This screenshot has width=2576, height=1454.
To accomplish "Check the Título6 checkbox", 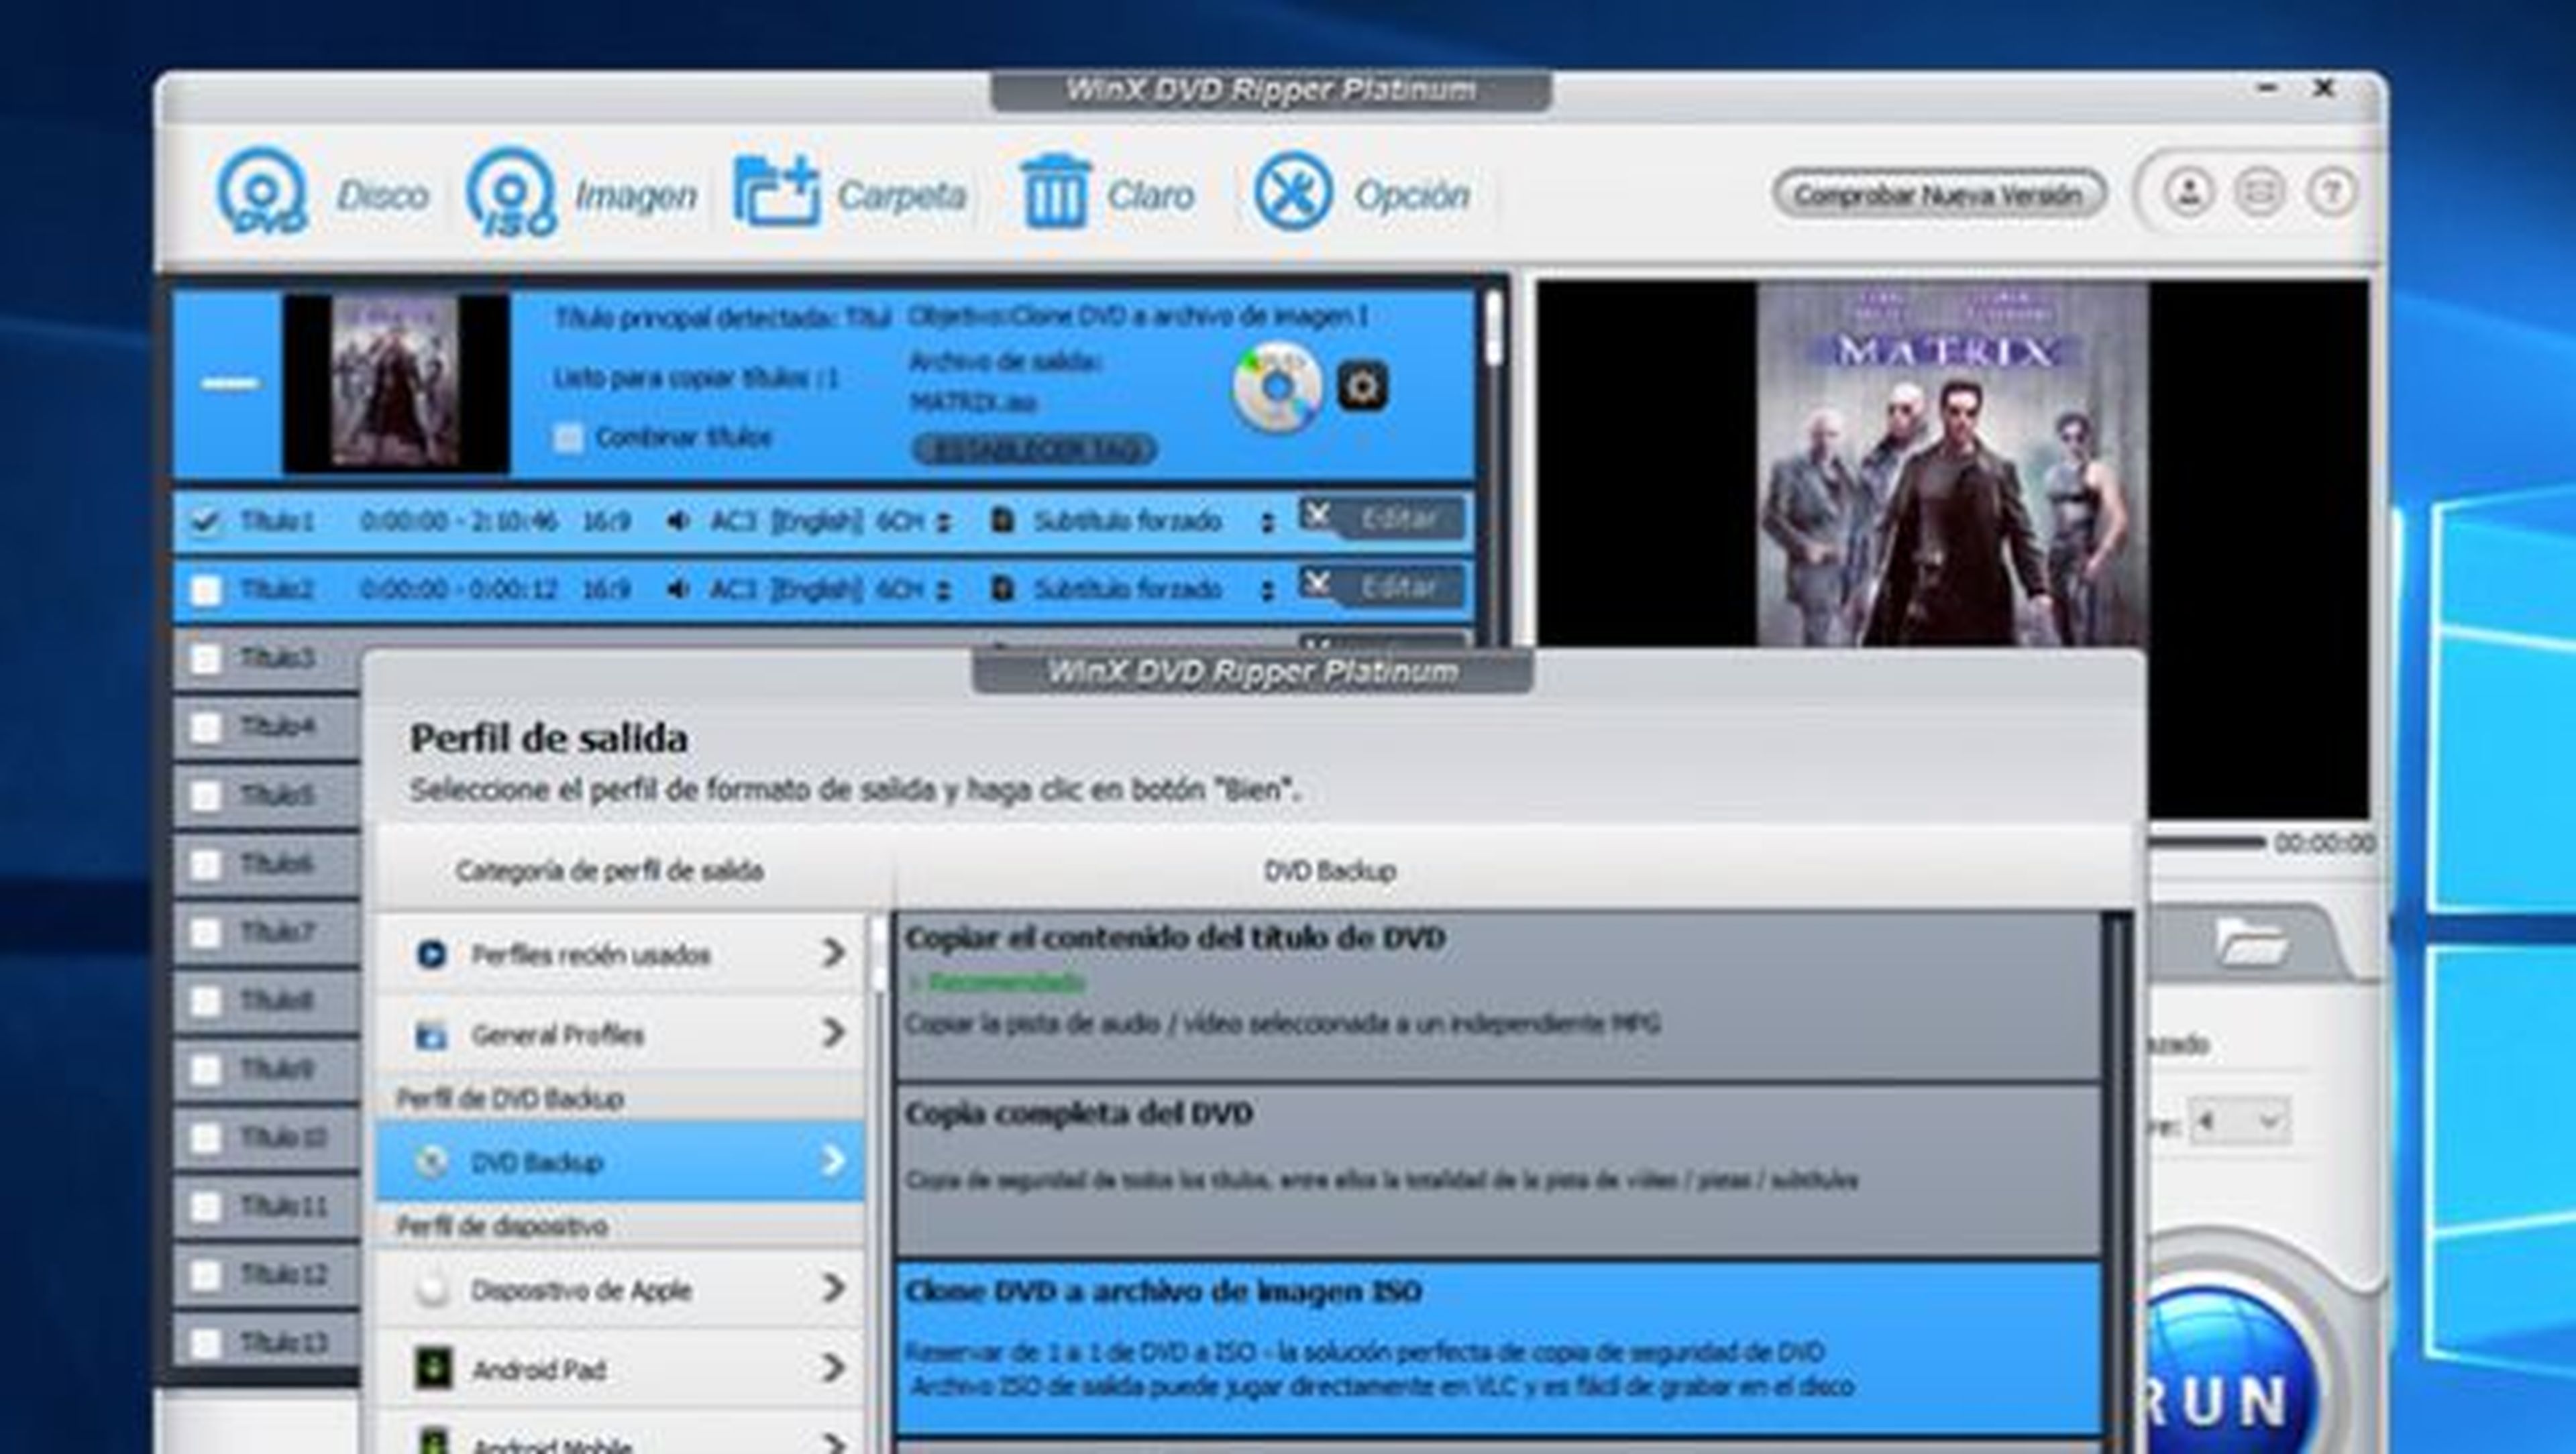I will pyautogui.click(x=205, y=864).
